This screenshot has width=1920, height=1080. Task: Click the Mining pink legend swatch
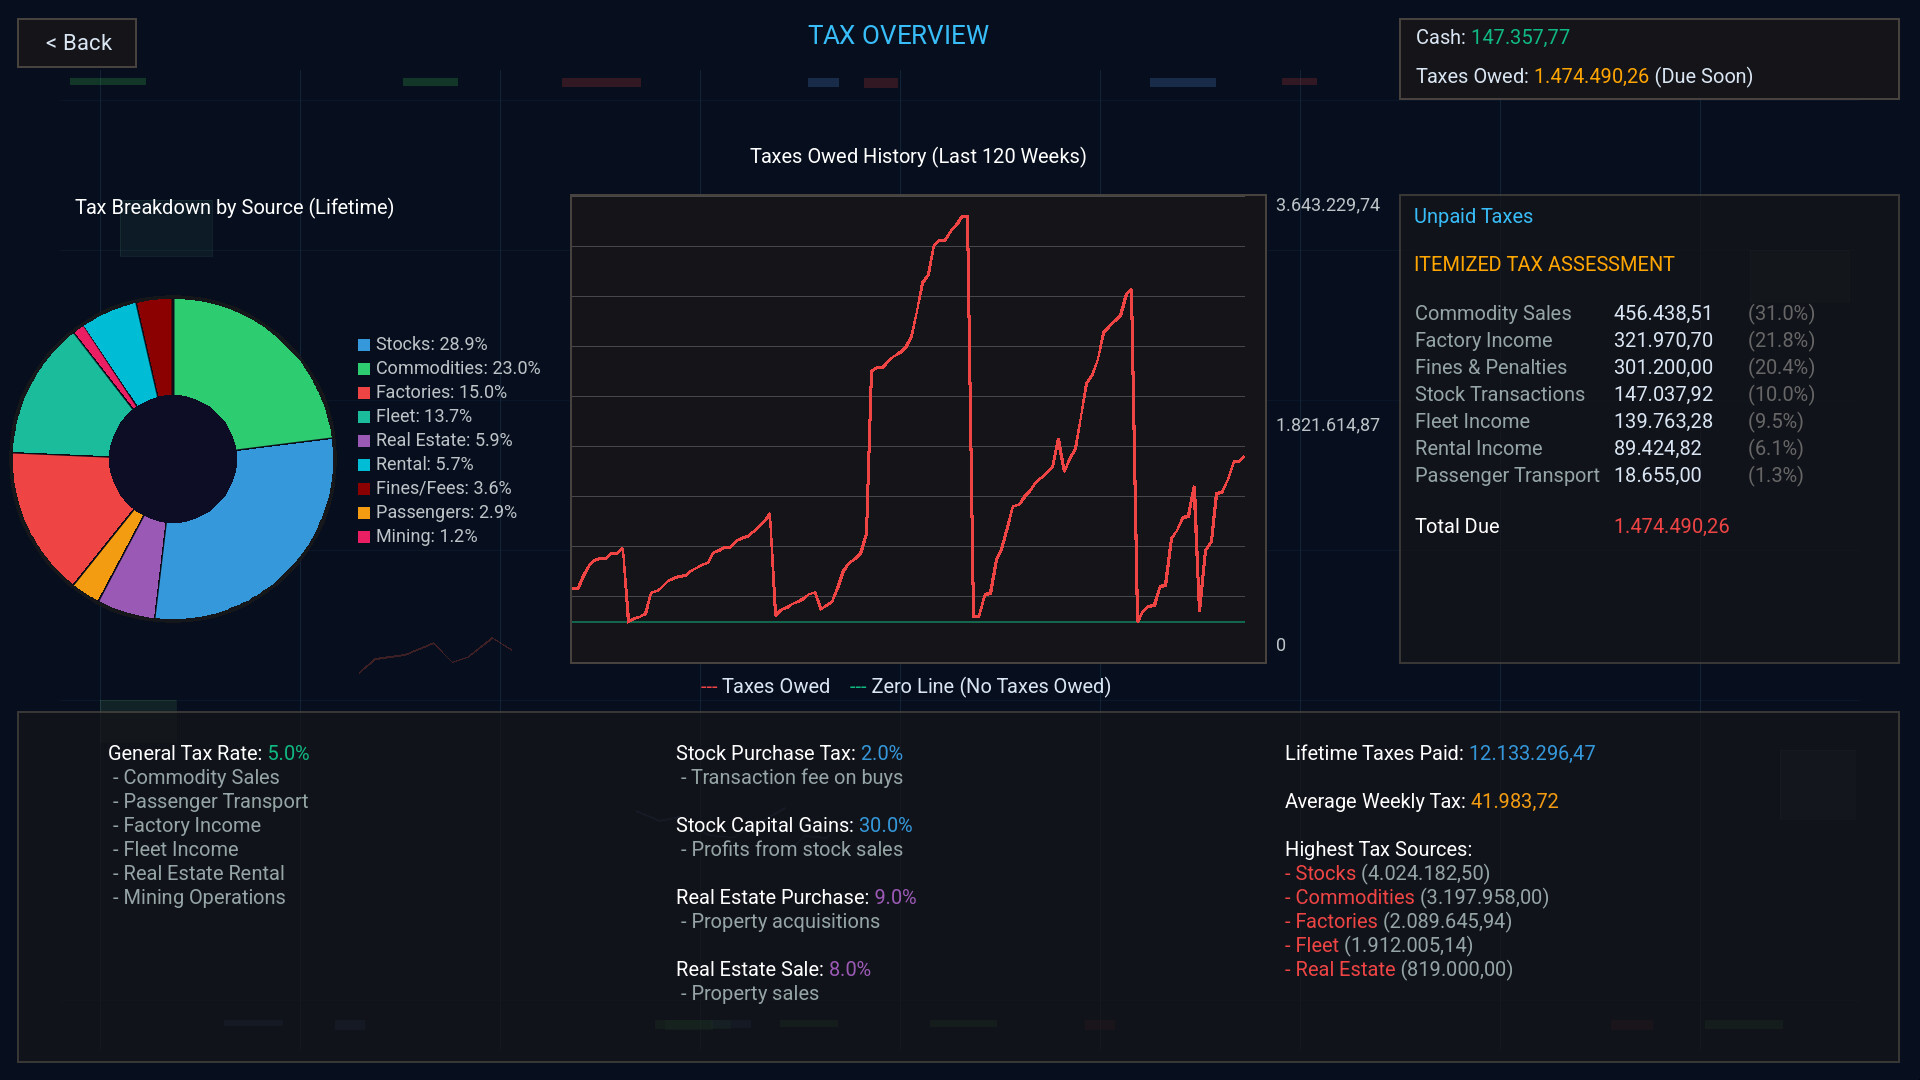(364, 537)
